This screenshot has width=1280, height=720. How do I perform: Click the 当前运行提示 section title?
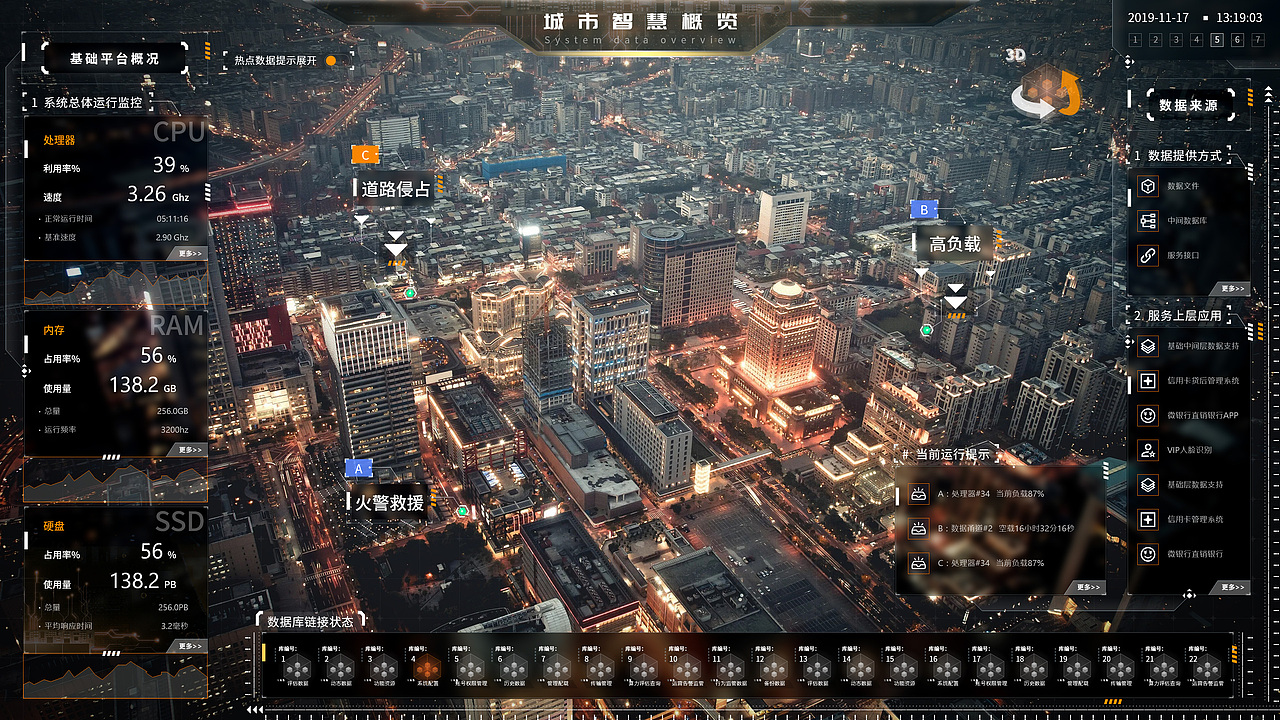947,454
